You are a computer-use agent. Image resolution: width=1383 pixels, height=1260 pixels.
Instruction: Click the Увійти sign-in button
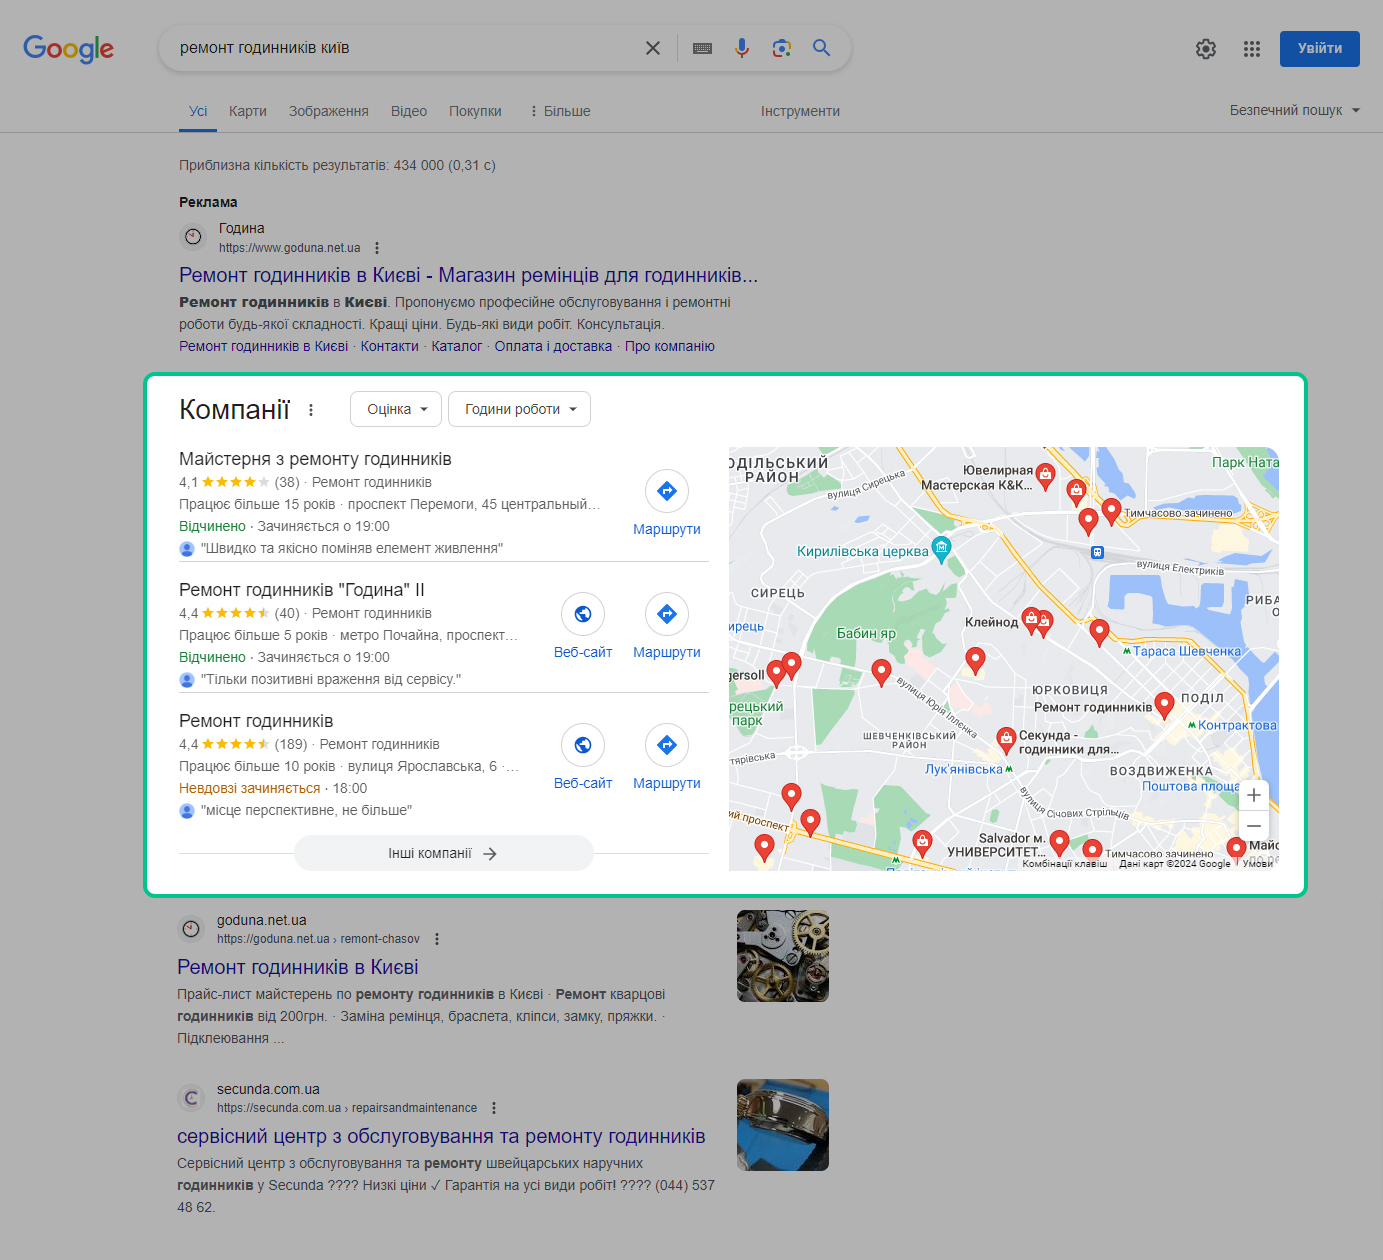click(x=1320, y=48)
